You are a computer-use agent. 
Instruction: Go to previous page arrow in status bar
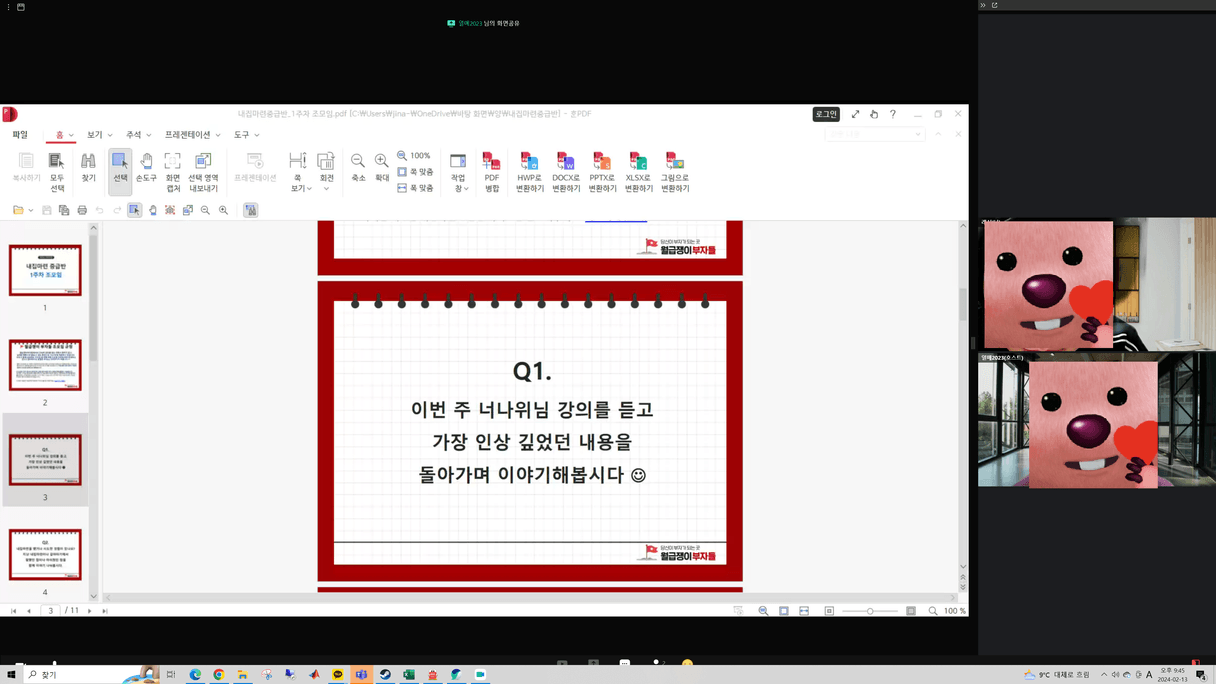tap(29, 610)
